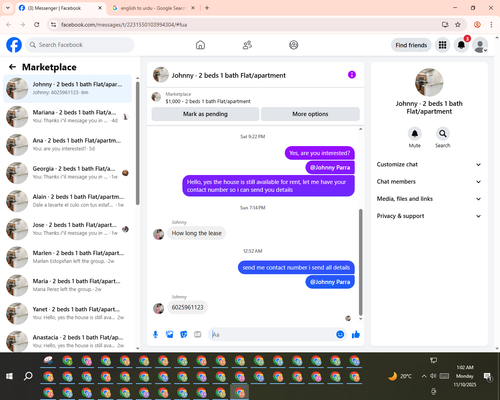Go to the Home feed icon

(200, 45)
